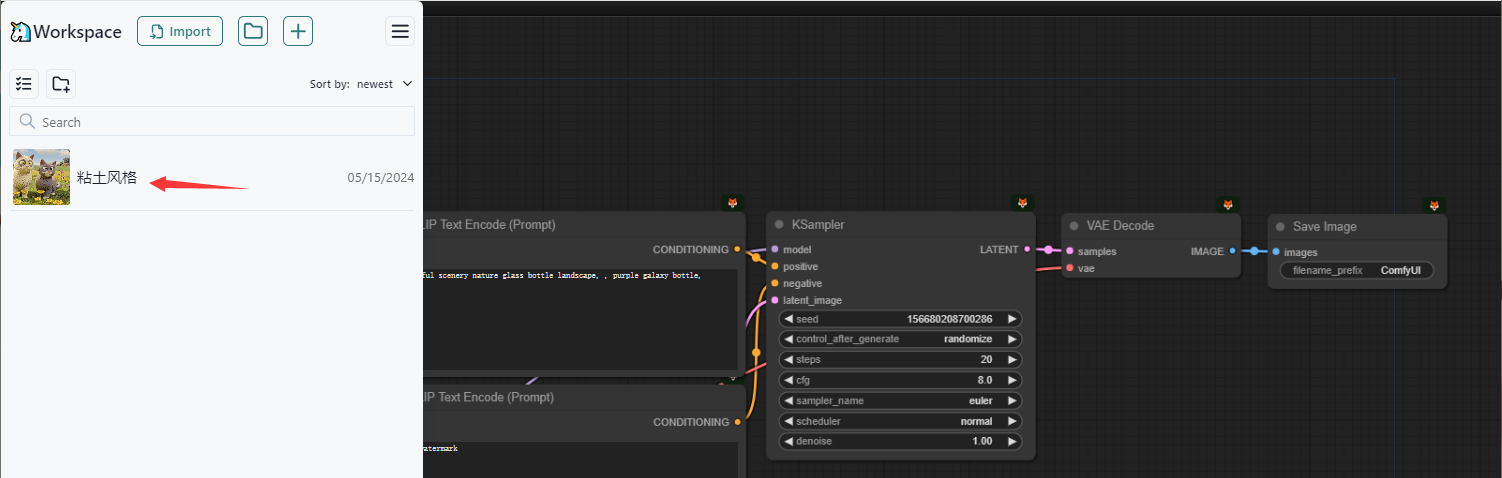Click the Import button
The width and height of the screenshot is (1502, 478).
tap(180, 31)
